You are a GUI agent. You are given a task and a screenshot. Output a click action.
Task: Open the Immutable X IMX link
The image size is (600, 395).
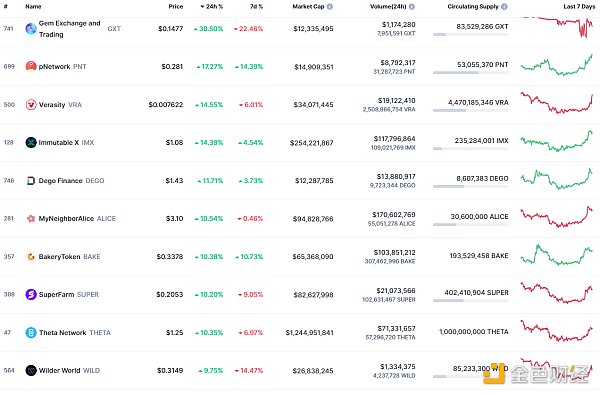point(66,142)
